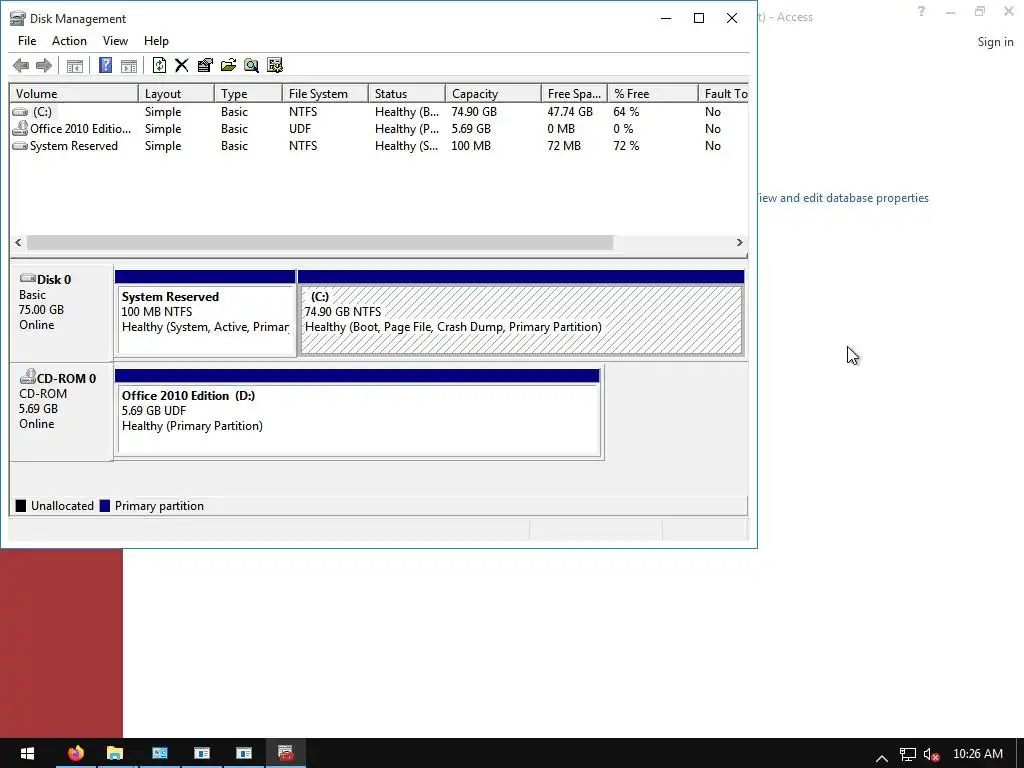Click Sign in in the Access window
Viewport: 1024px width, 768px height.
pyautogui.click(x=995, y=42)
